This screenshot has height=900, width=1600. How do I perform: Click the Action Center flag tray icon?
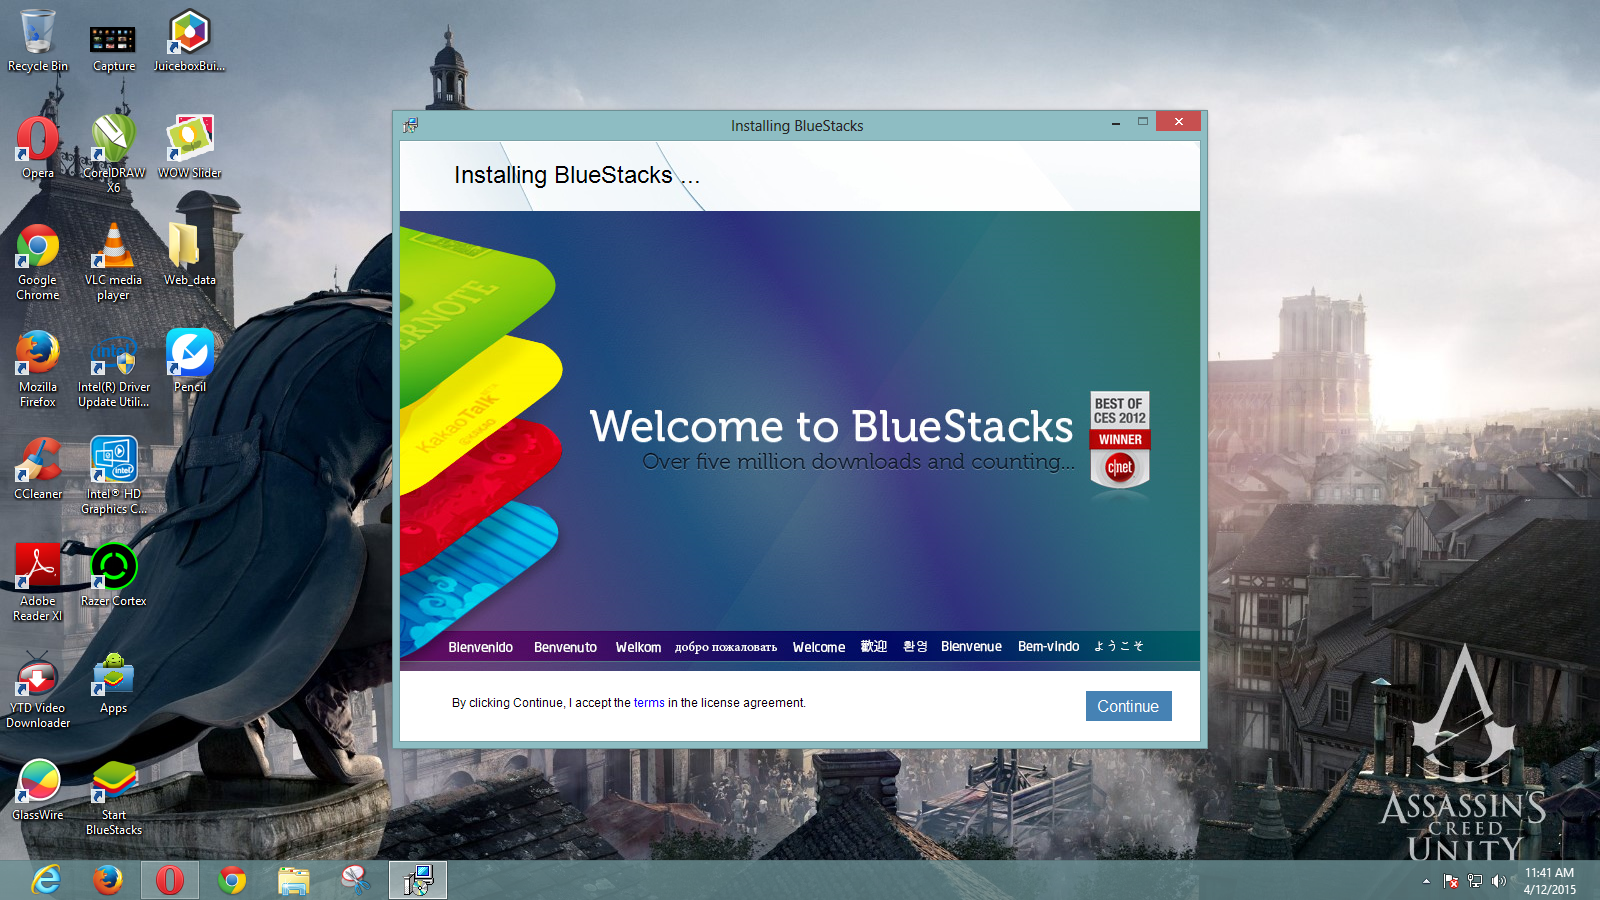(x=1451, y=881)
